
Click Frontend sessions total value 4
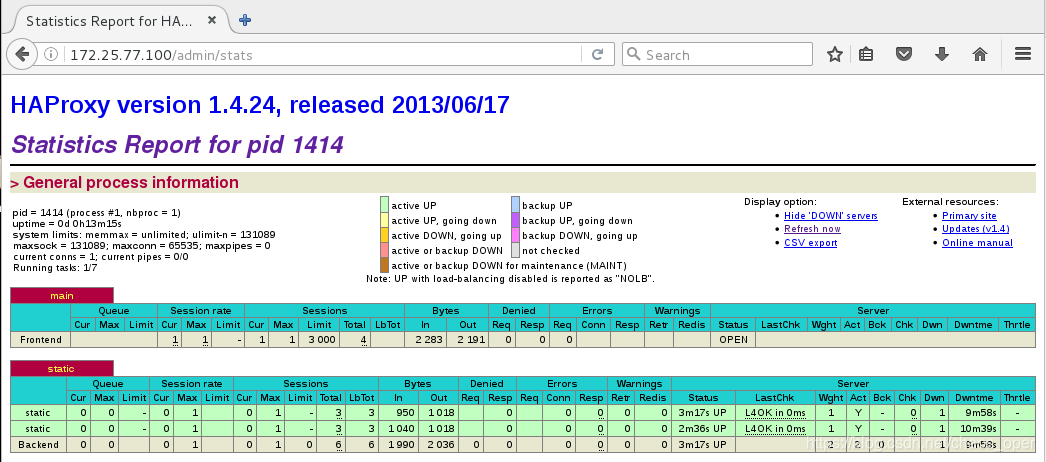364,340
